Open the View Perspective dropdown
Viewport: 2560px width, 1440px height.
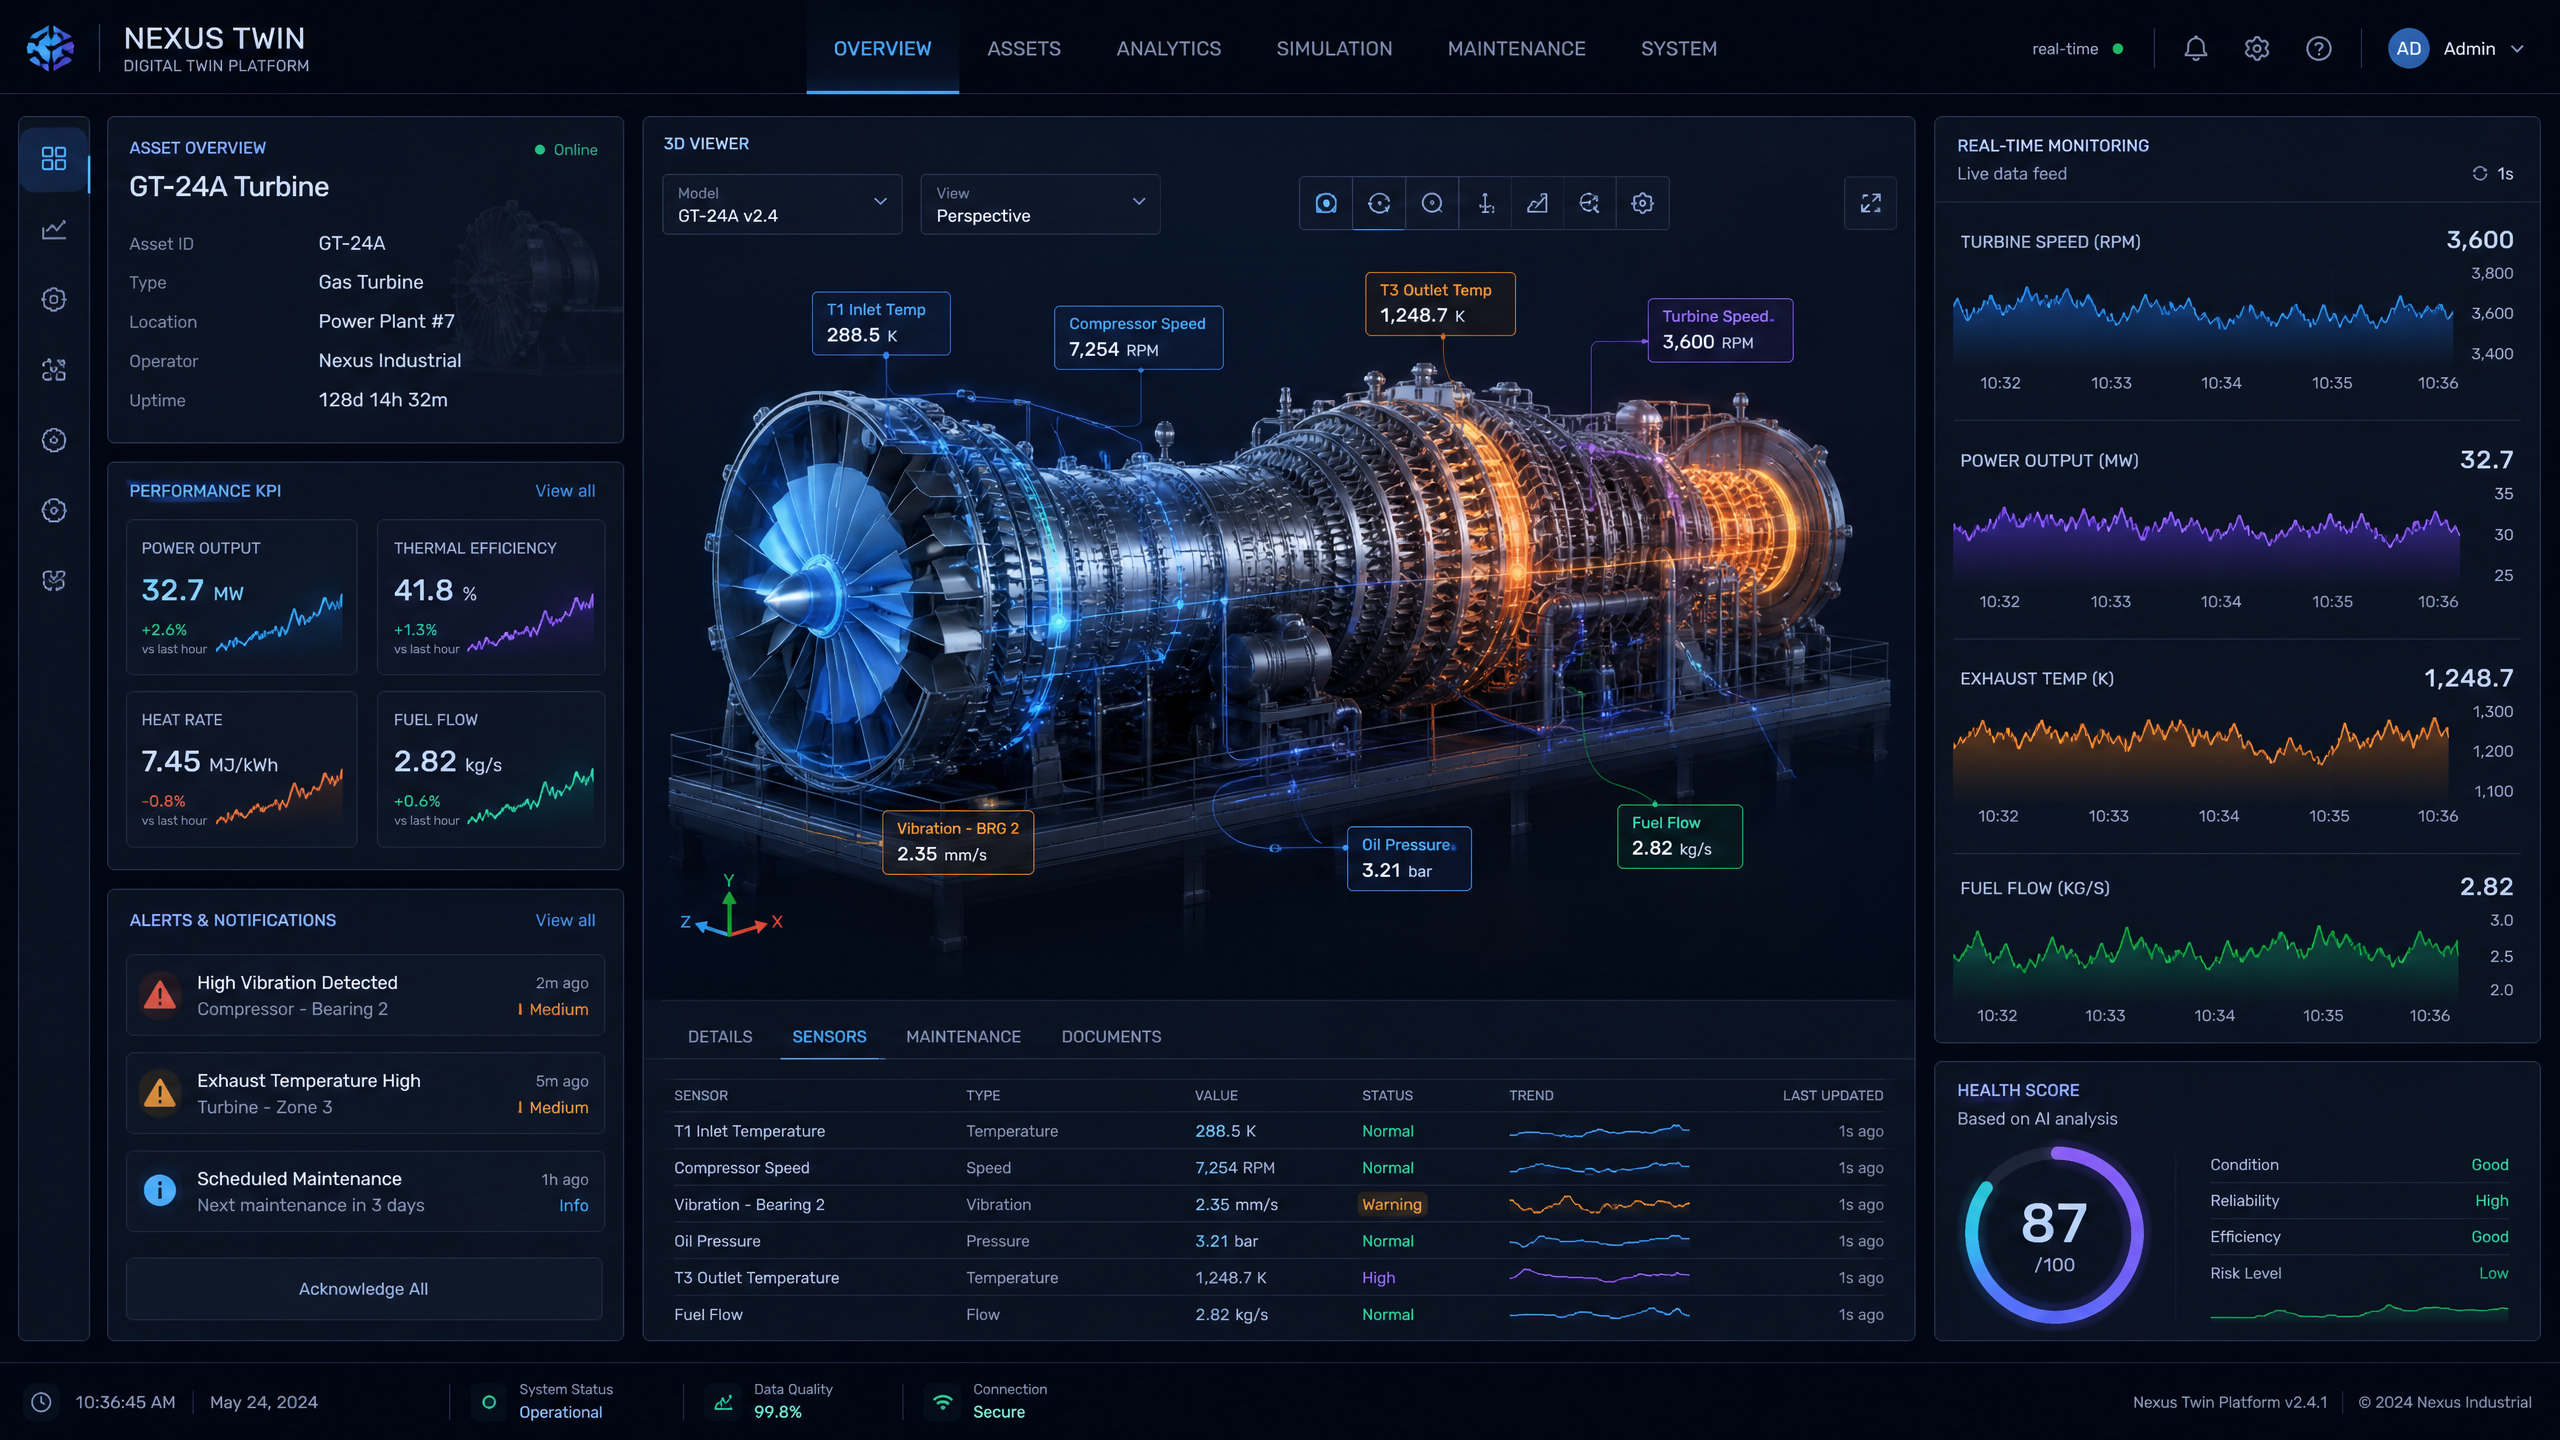coord(1040,204)
